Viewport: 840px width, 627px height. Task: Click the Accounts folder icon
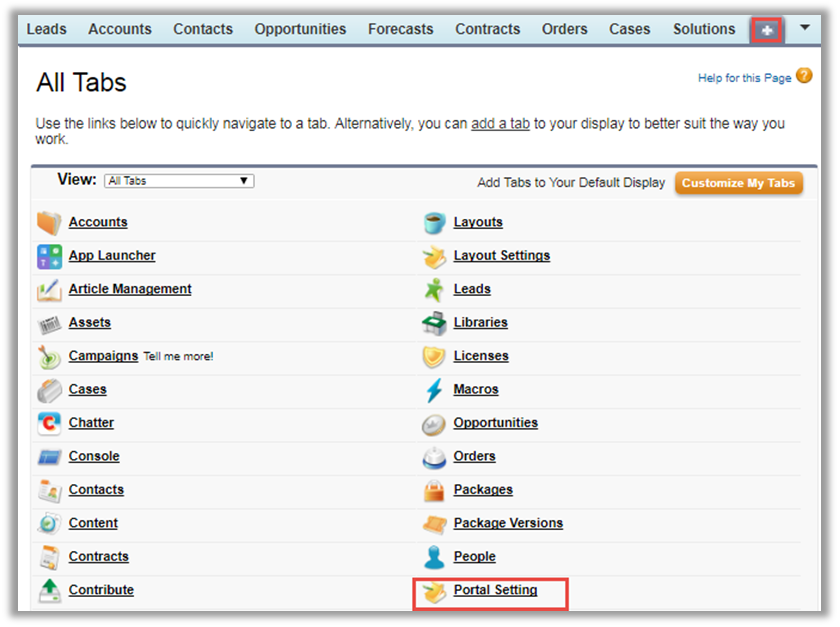pos(49,222)
